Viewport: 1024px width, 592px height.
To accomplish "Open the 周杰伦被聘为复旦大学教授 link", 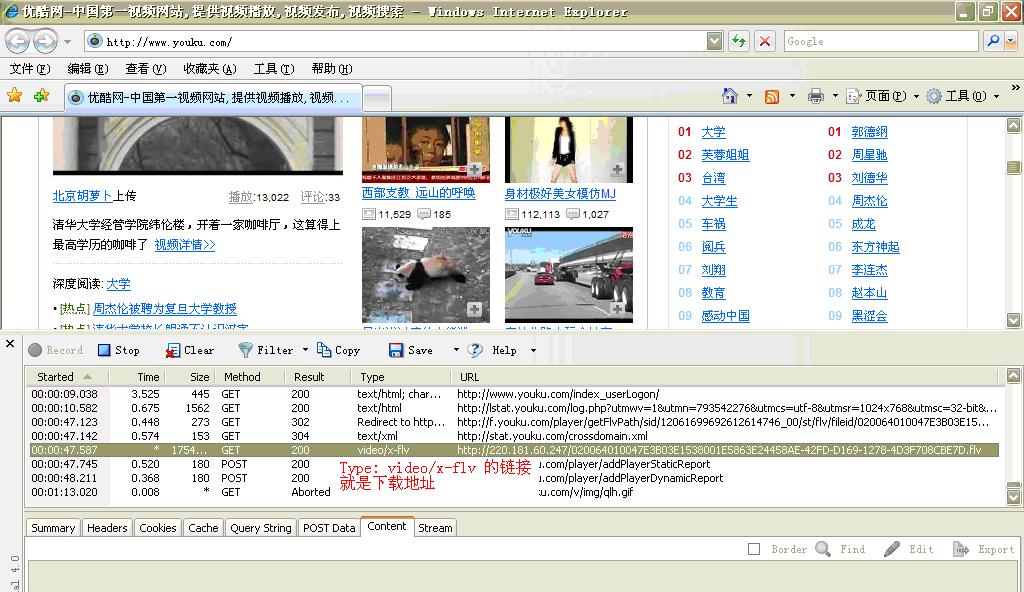I will coord(165,308).
